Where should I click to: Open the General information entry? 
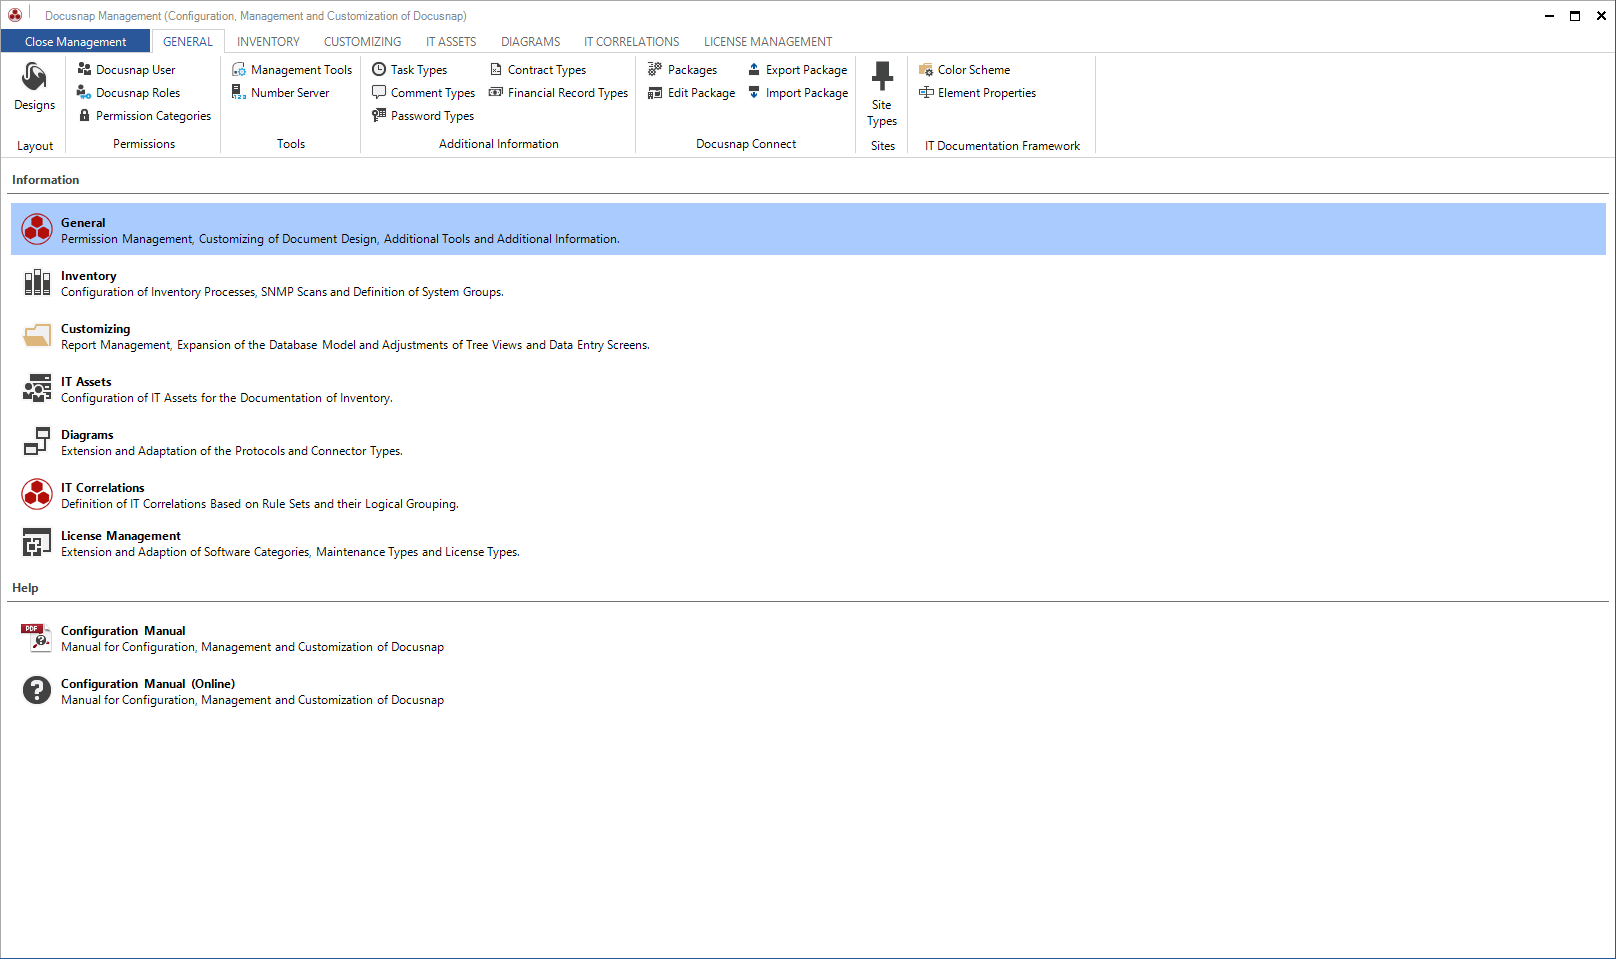pyautogui.click(x=808, y=229)
